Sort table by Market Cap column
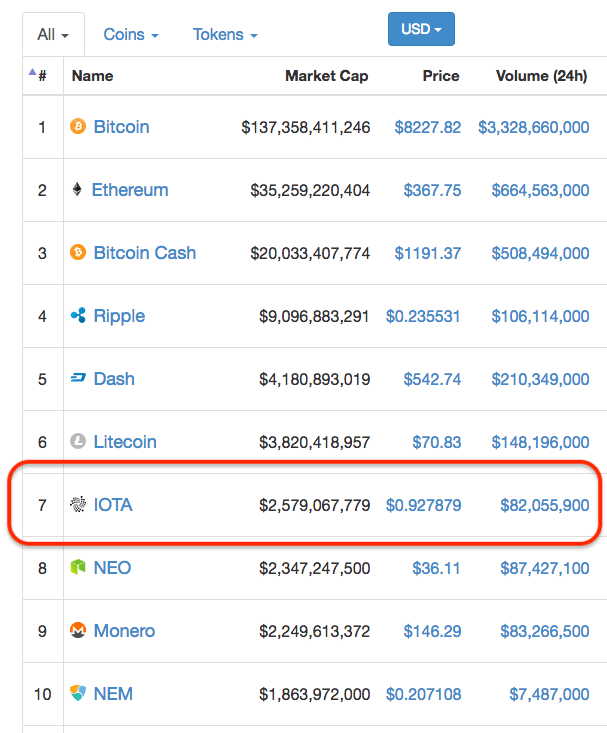The height and width of the screenshot is (733, 607). click(326, 76)
